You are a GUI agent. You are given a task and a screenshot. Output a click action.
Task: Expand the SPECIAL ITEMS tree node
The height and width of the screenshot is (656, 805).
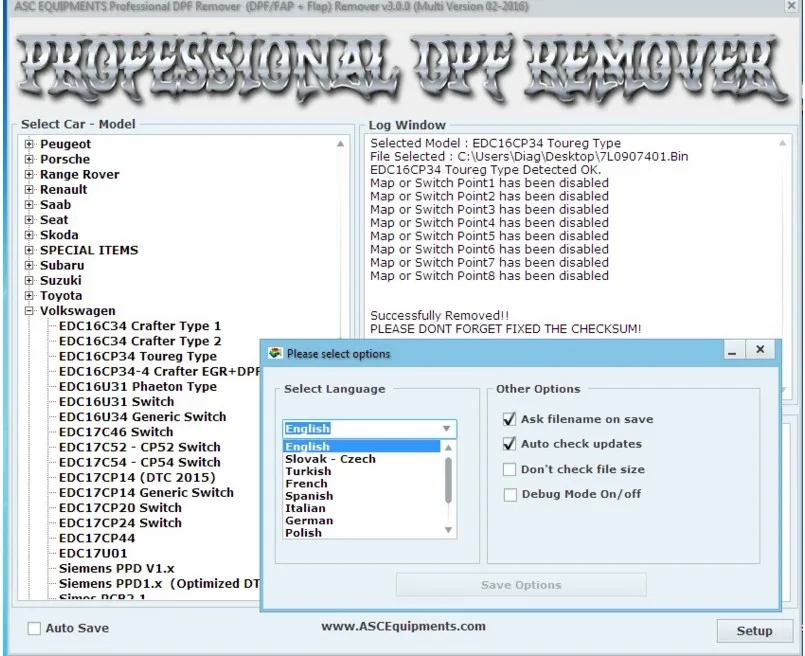point(29,250)
